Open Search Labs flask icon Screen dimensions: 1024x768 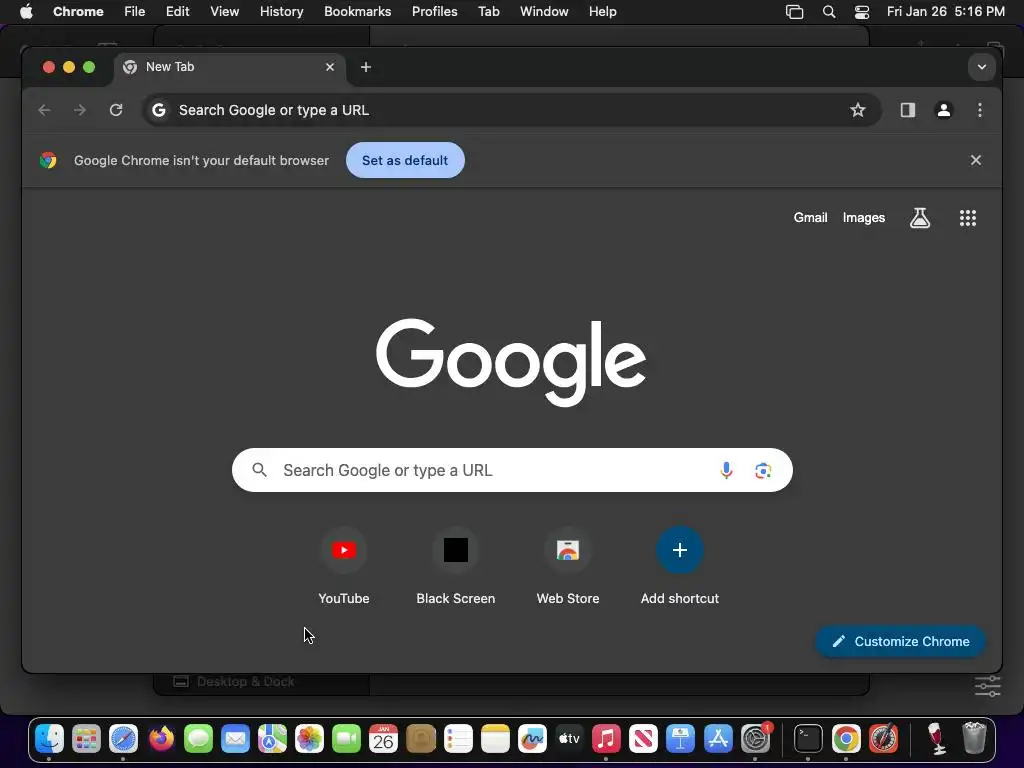(x=920, y=217)
